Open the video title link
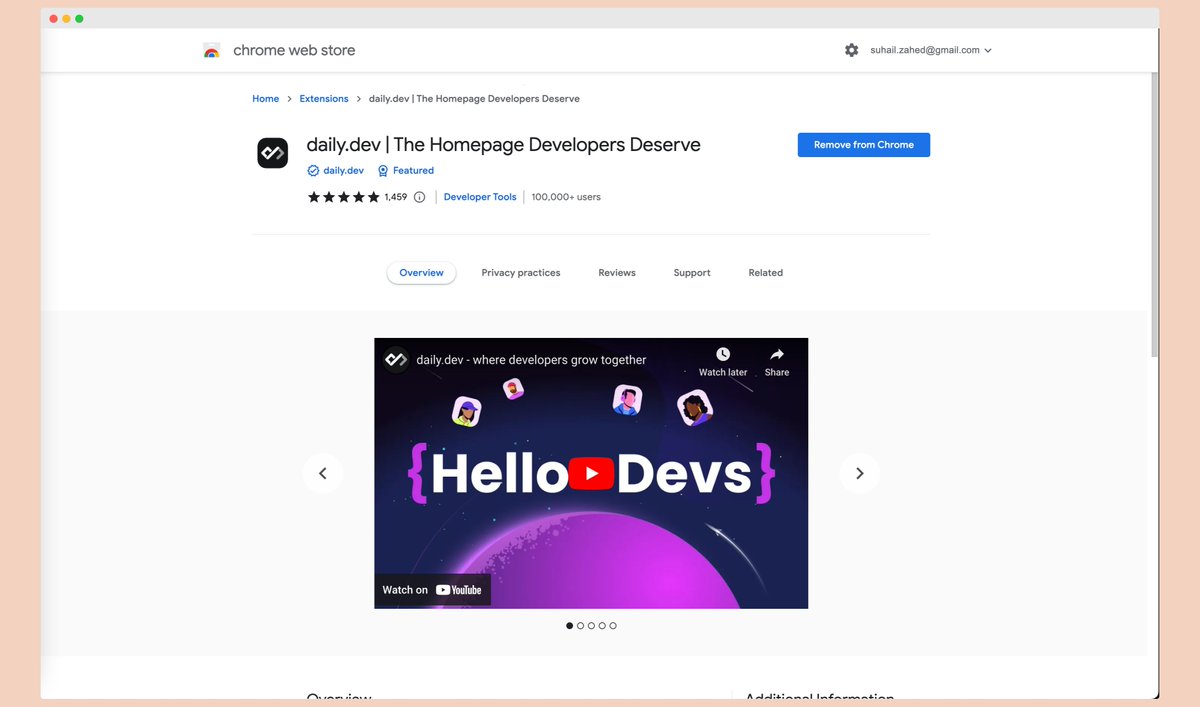Viewport: 1200px width, 707px height. click(x=531, y=360)
